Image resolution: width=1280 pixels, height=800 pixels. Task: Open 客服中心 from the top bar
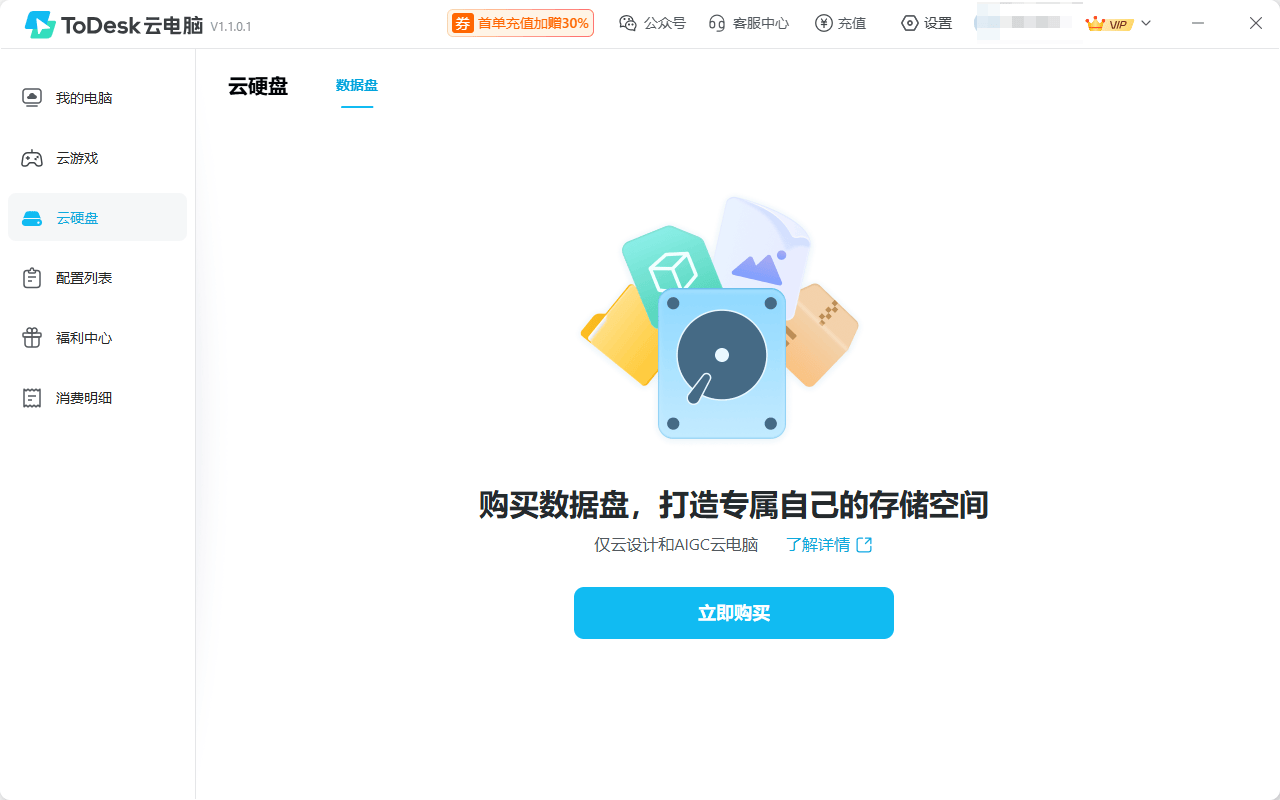[x=749, y=23]
